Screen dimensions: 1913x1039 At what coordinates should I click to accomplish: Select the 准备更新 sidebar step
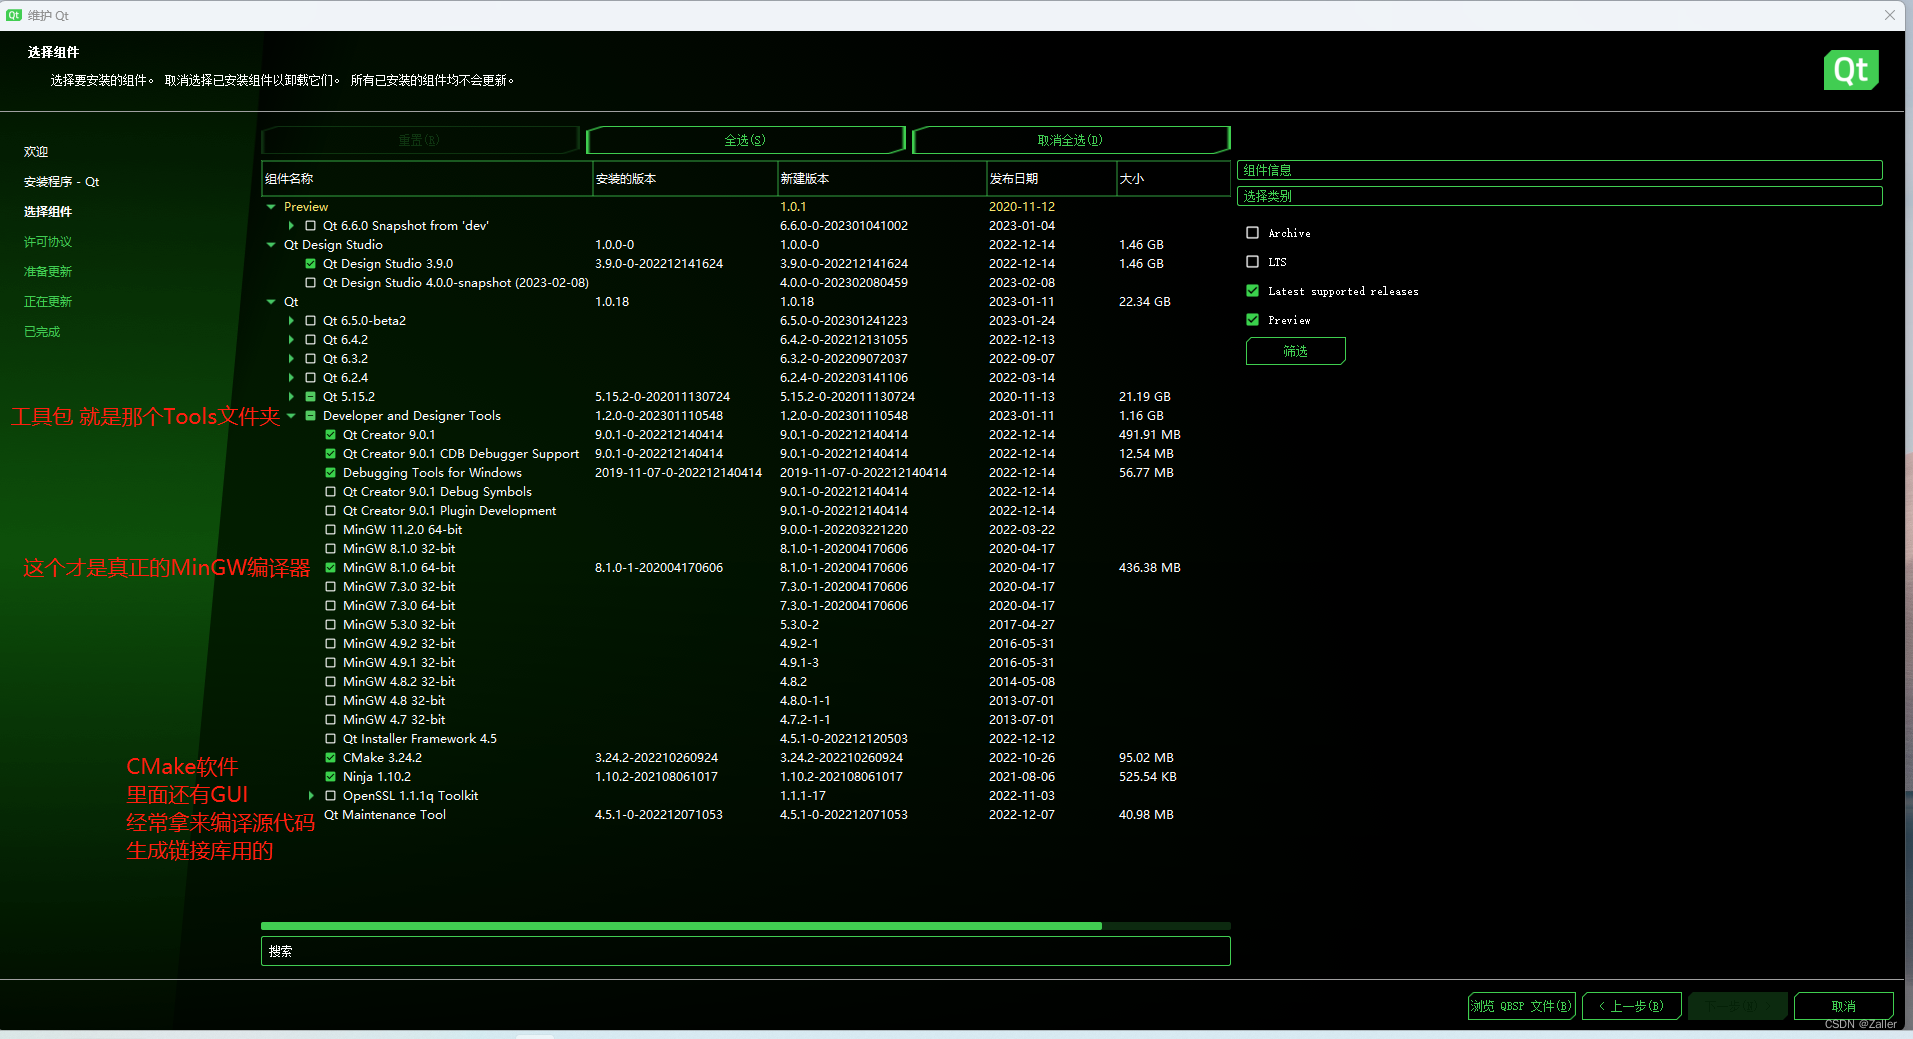(x=48, y=272)
